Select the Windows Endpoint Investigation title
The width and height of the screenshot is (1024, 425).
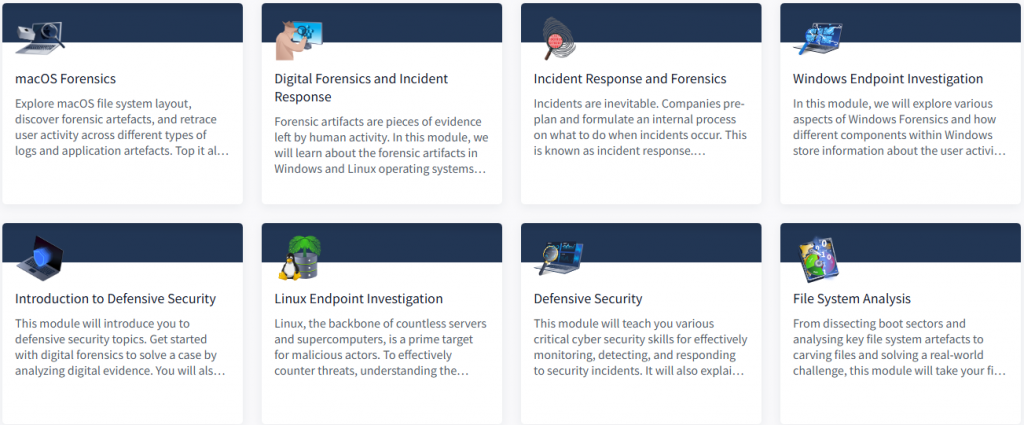[x=888, y=79]
